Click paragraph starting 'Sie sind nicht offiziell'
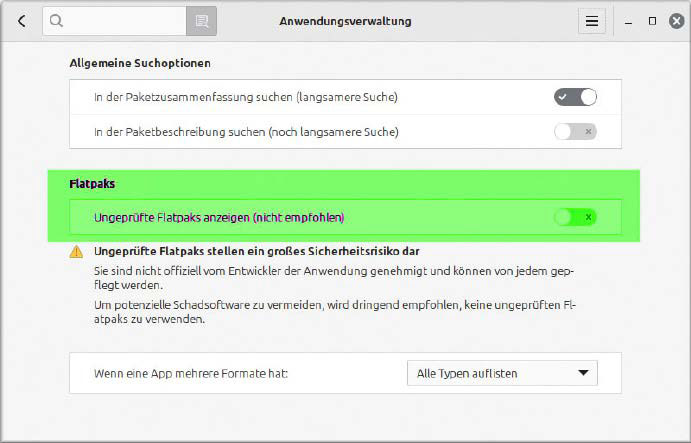The image size is (691, 443). (x=334, y=278)
